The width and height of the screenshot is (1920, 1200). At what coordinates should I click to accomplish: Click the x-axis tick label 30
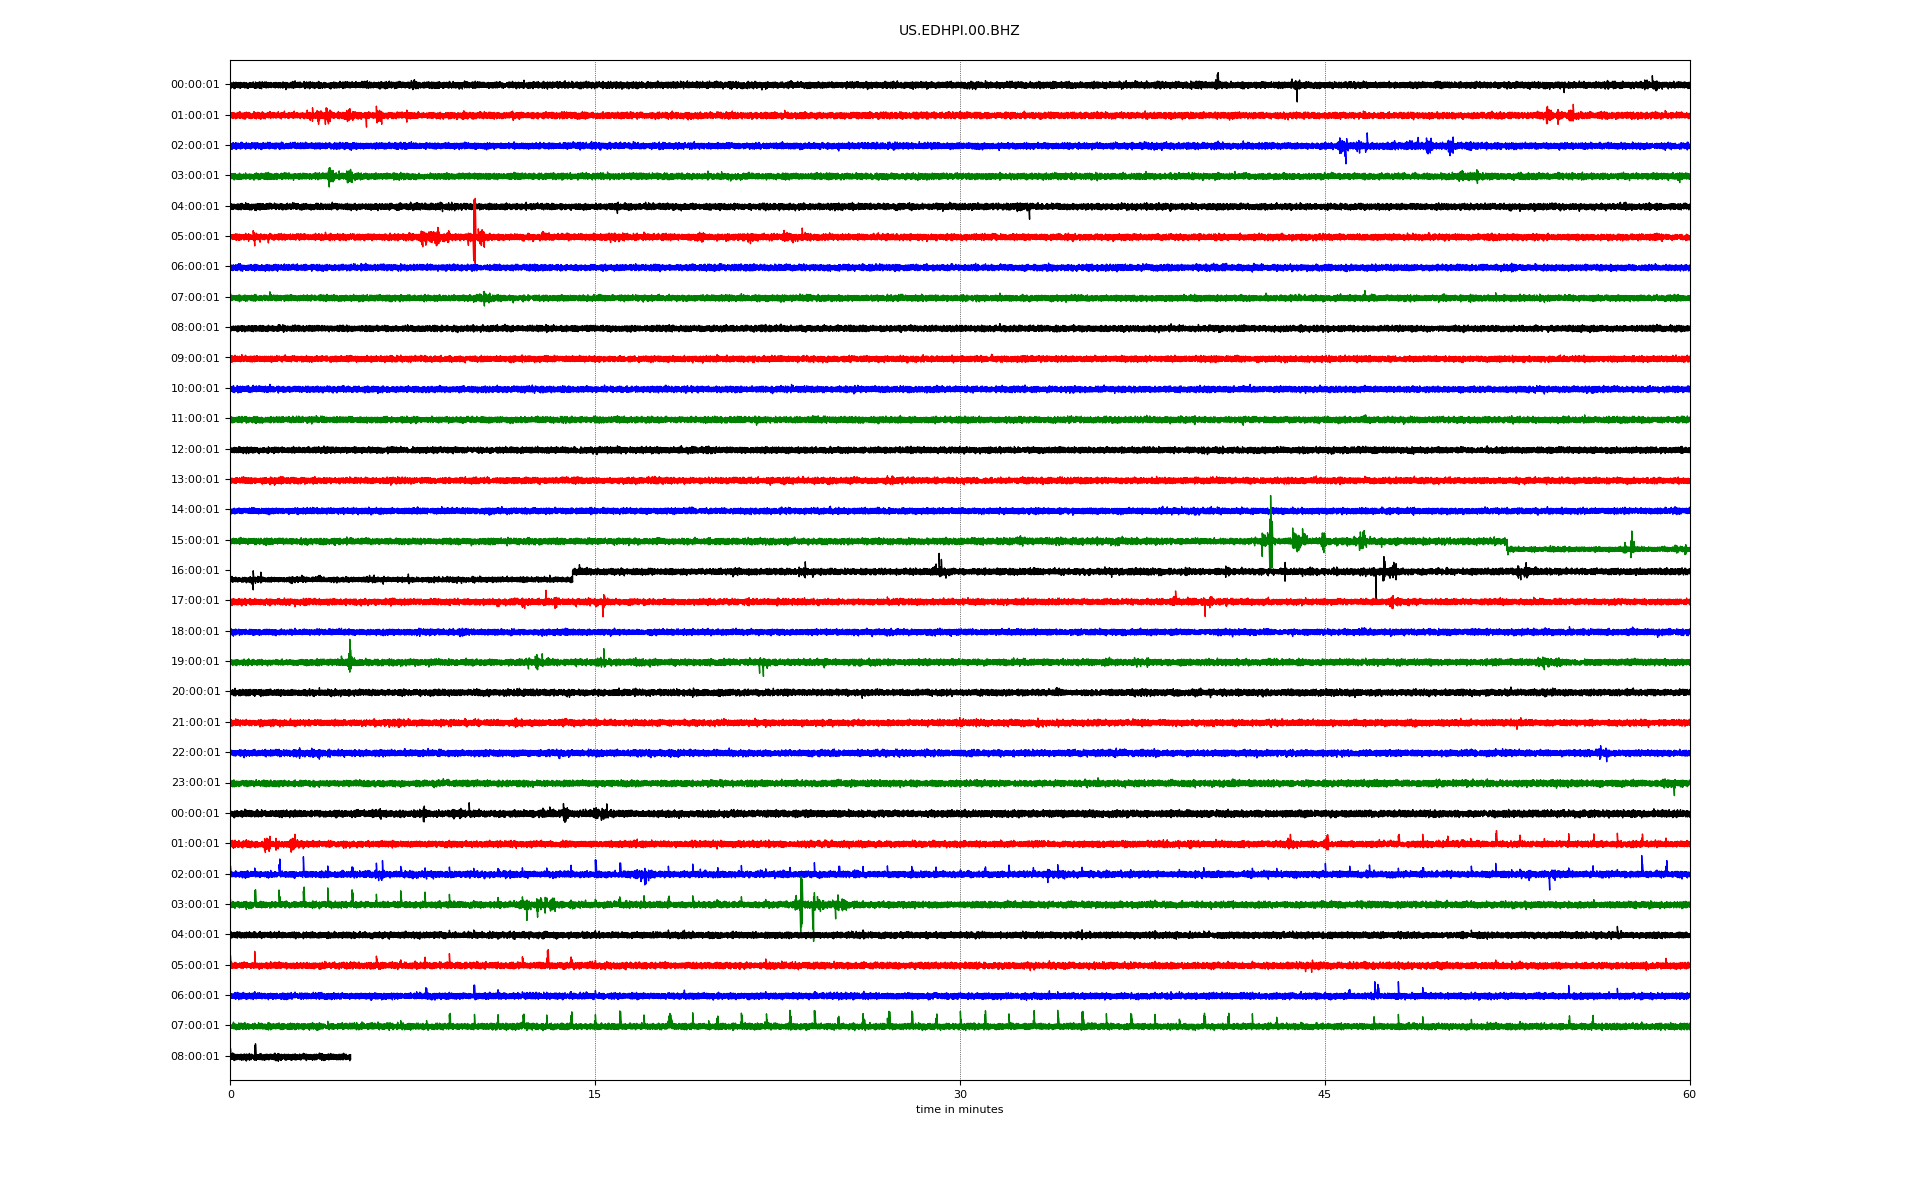tap(960, 1094)
